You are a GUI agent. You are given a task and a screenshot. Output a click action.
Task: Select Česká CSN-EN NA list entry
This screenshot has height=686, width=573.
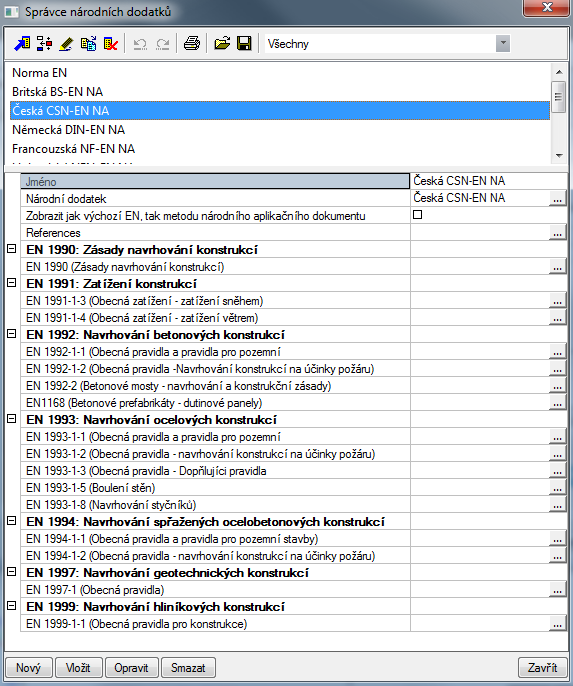click(280, 111)
